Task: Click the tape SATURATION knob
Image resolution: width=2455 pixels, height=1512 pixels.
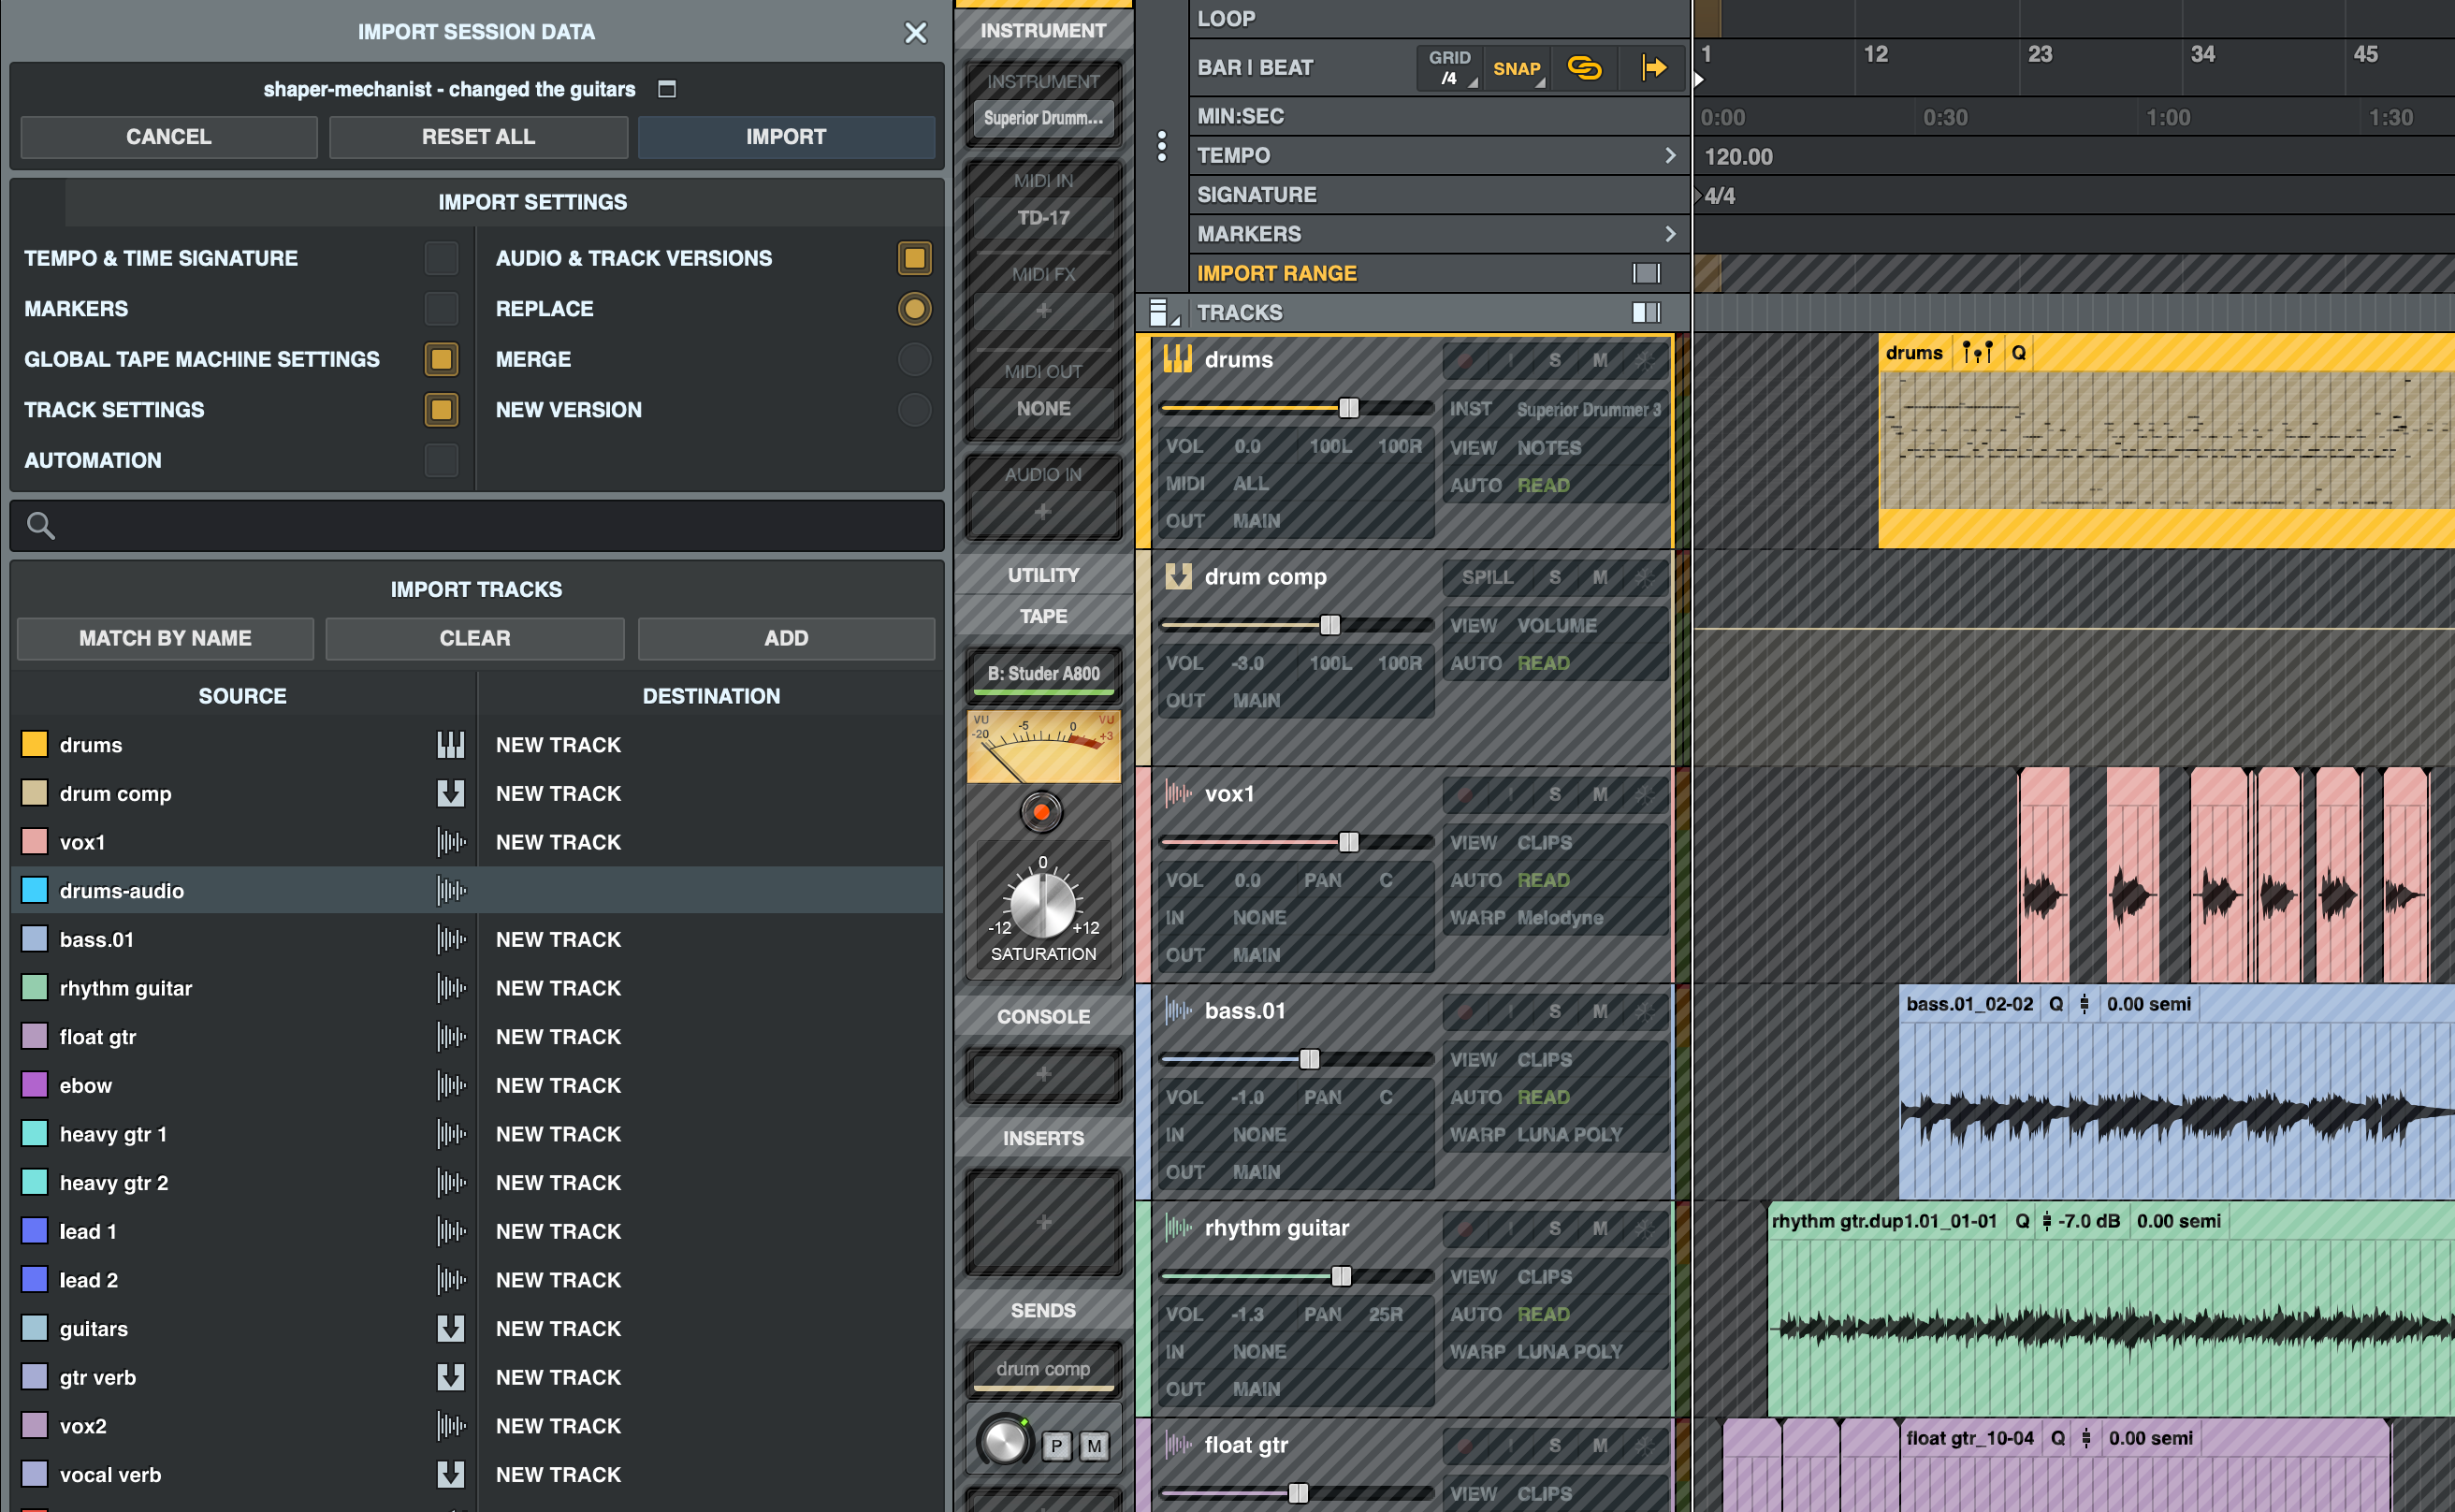Action: click(1042, 905)
